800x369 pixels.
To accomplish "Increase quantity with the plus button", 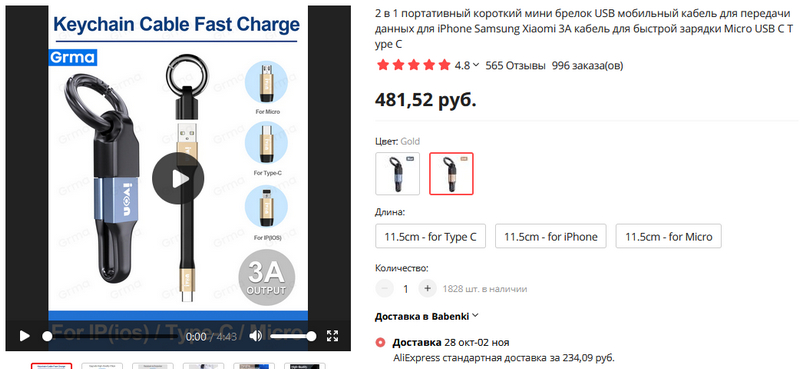I will click(x=428, y=288).
